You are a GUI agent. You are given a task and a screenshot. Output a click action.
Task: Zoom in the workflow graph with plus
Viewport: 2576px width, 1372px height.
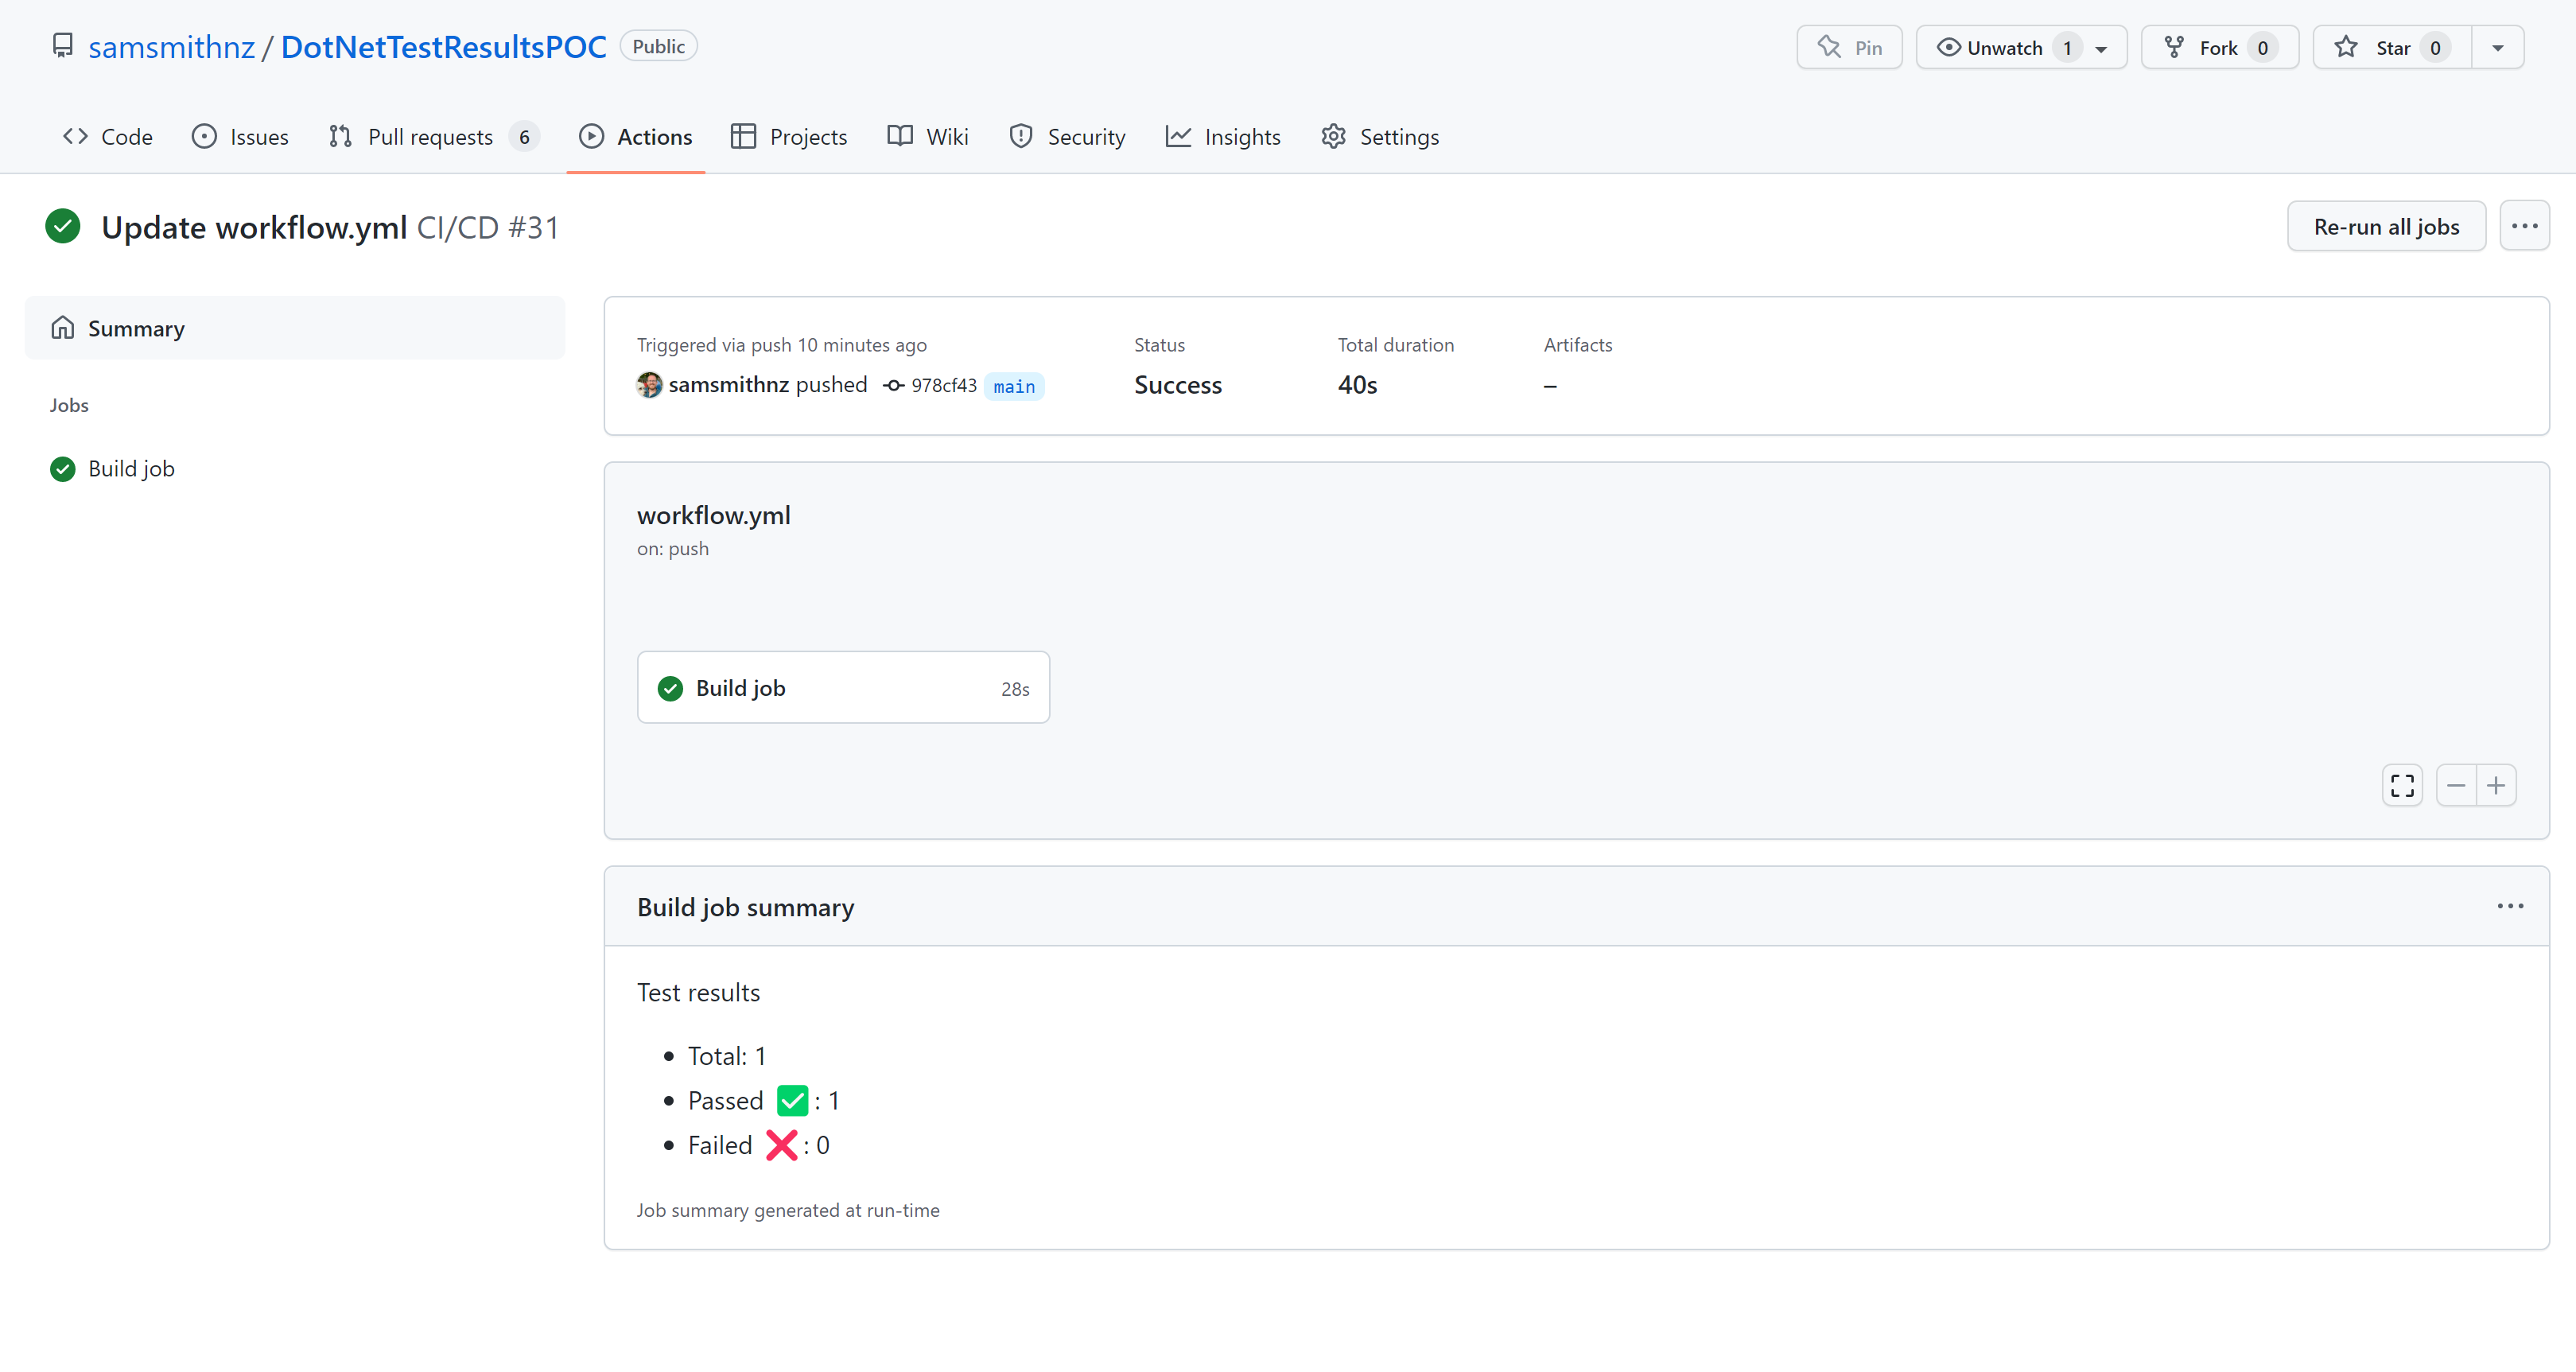pyautogui.click(x=2496, y=786)
